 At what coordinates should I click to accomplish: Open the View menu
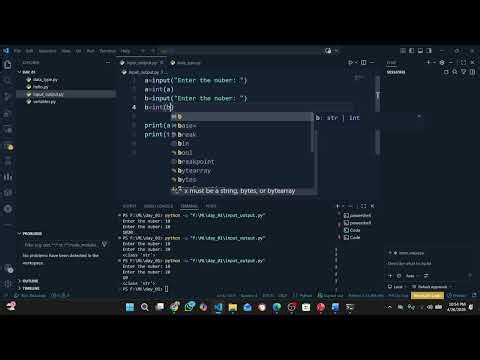click(x=66, y=51)
